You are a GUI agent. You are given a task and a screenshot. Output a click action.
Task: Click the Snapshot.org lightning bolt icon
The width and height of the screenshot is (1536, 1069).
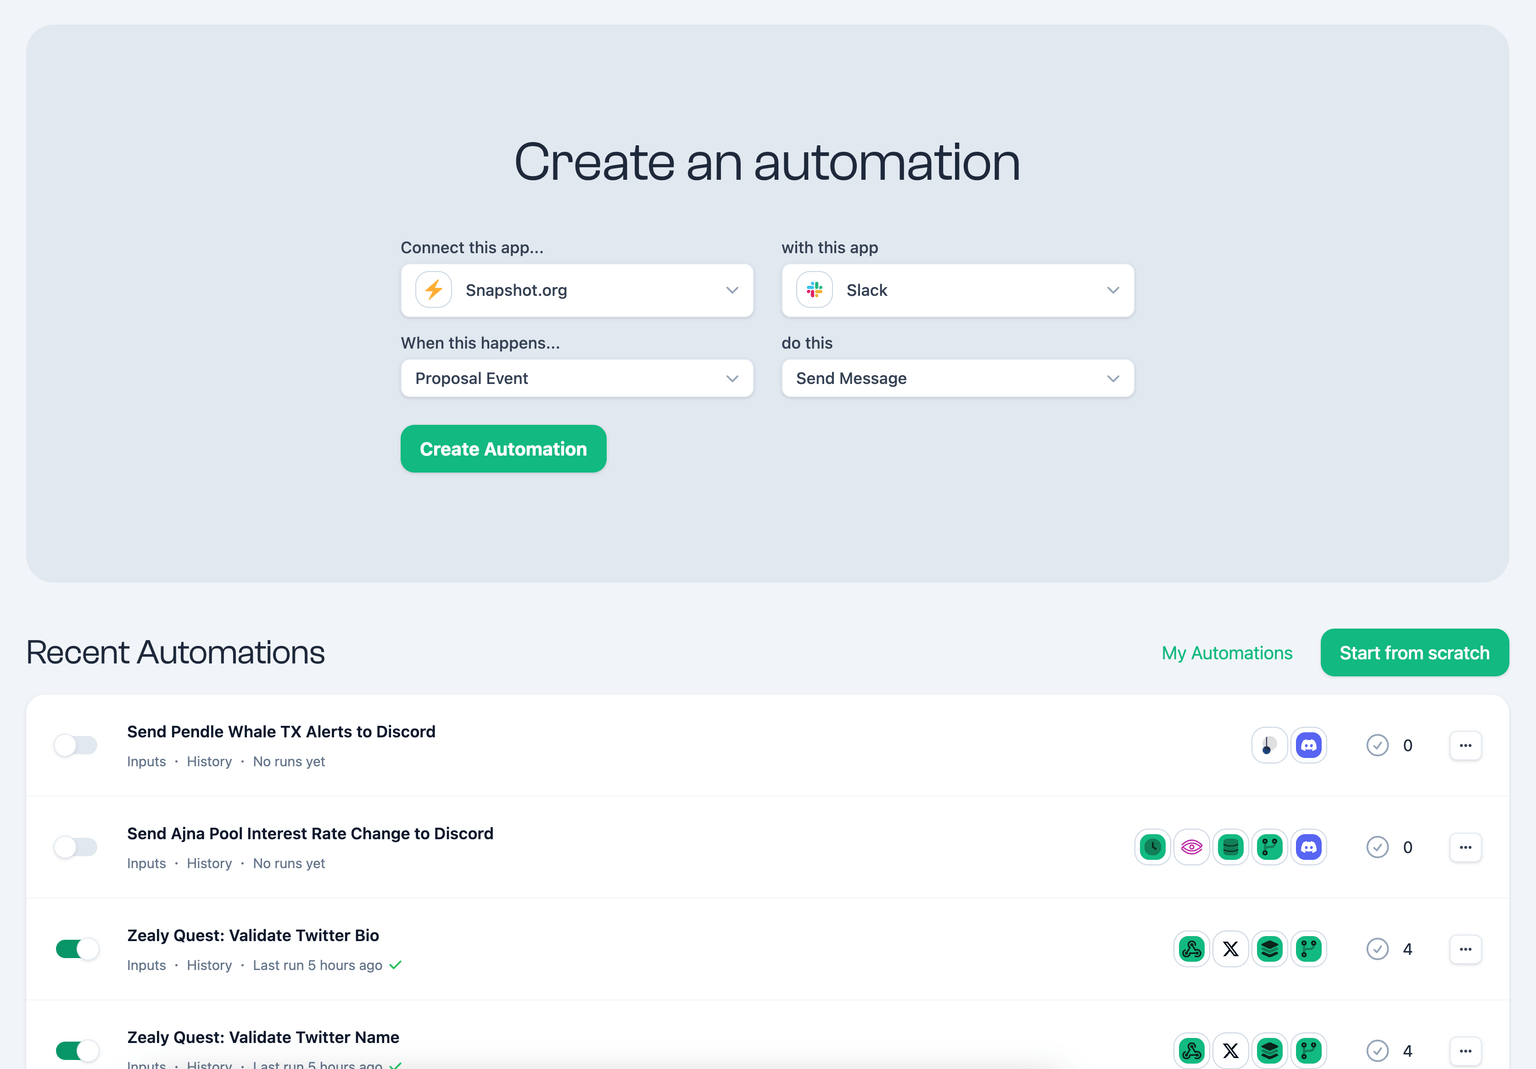point(434,290)
